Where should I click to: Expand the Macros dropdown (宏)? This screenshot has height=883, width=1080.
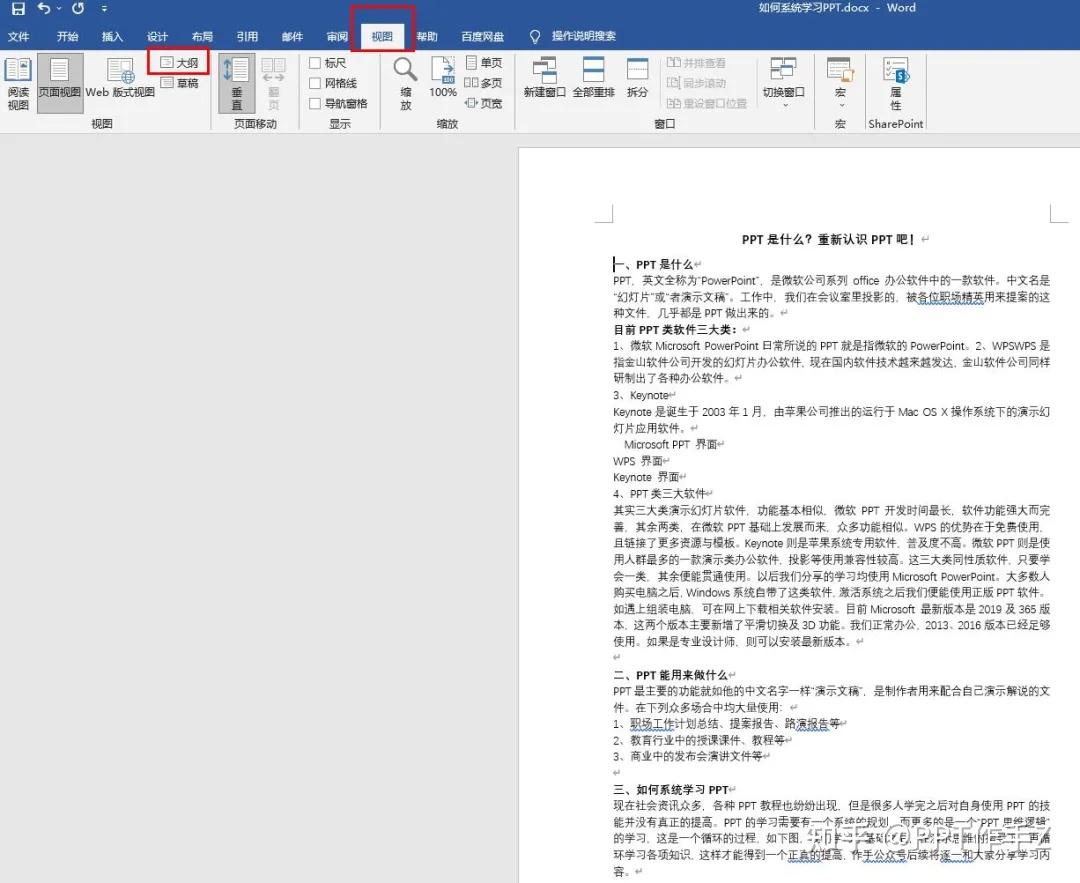coord(838,80)
